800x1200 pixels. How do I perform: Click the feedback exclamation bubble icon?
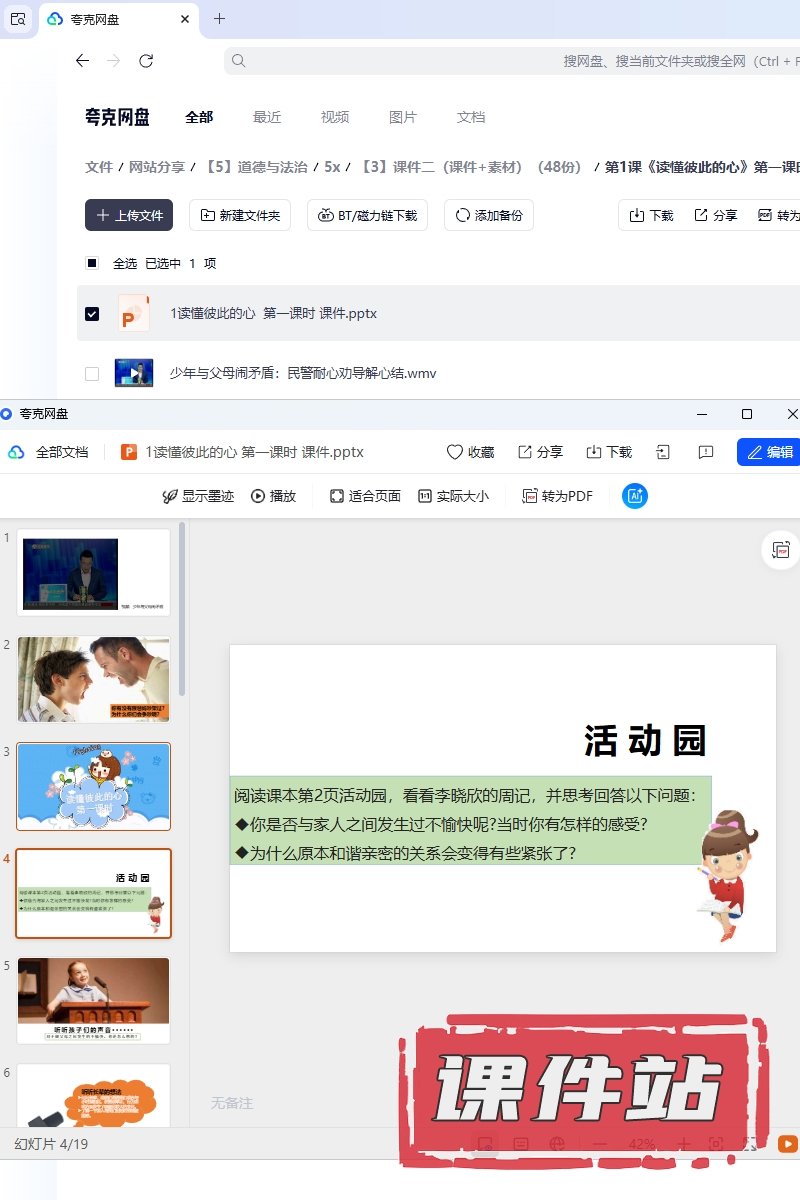click(x=706, y=452)
